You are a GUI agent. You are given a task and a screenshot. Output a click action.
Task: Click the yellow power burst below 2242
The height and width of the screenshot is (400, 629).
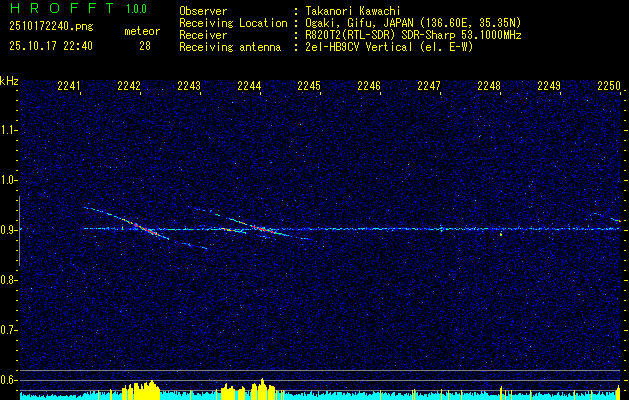(x=140, y=390)
